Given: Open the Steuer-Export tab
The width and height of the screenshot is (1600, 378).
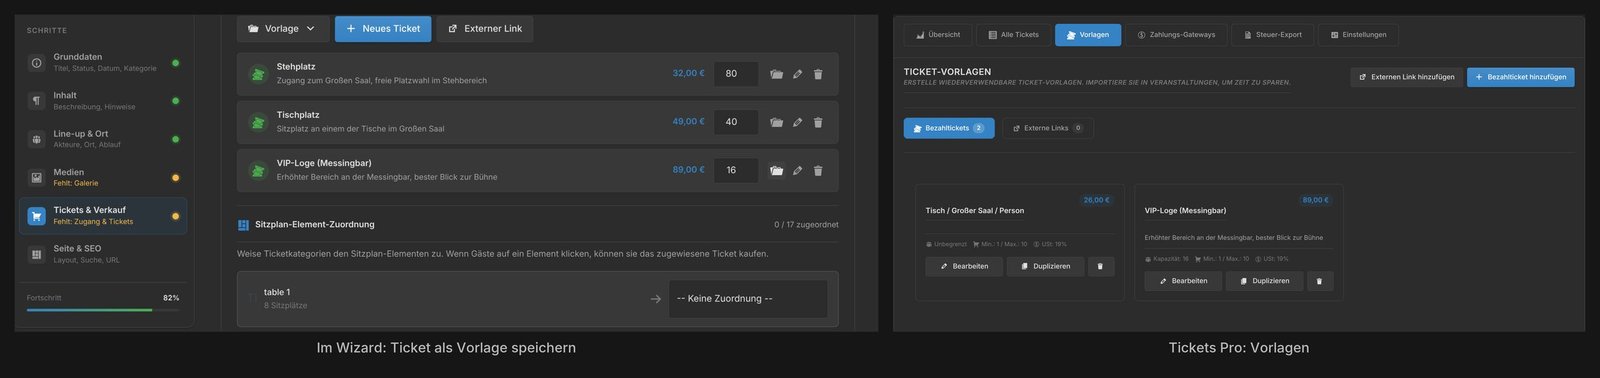Looking at the screenshot, I should [1272, 35].
